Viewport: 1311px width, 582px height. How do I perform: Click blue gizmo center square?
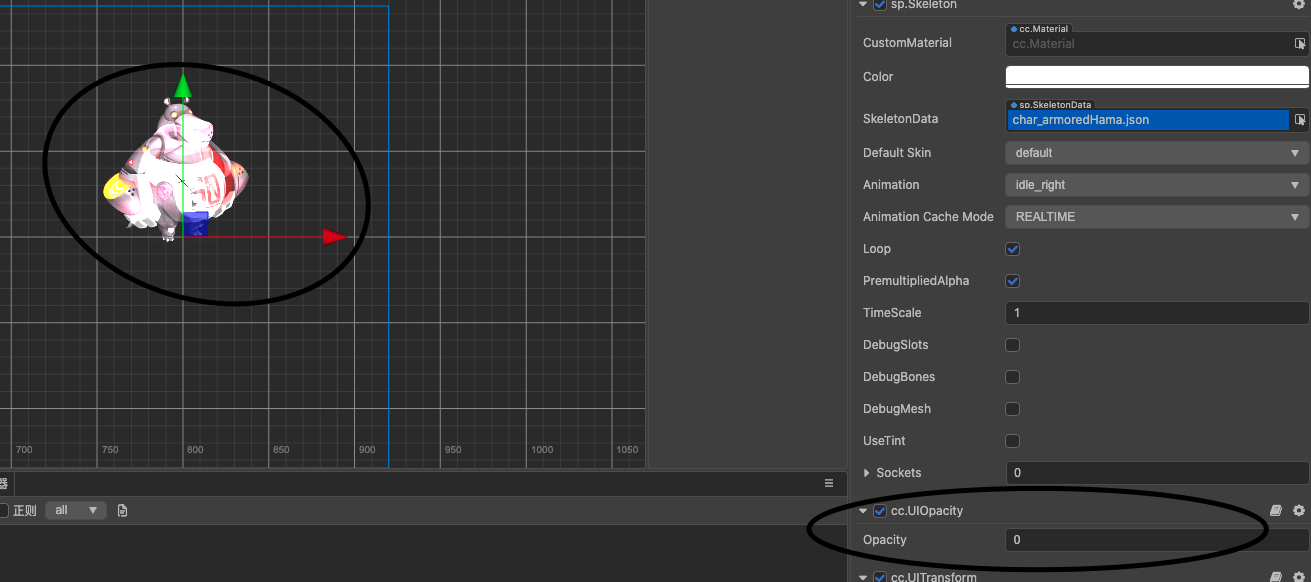195,224
